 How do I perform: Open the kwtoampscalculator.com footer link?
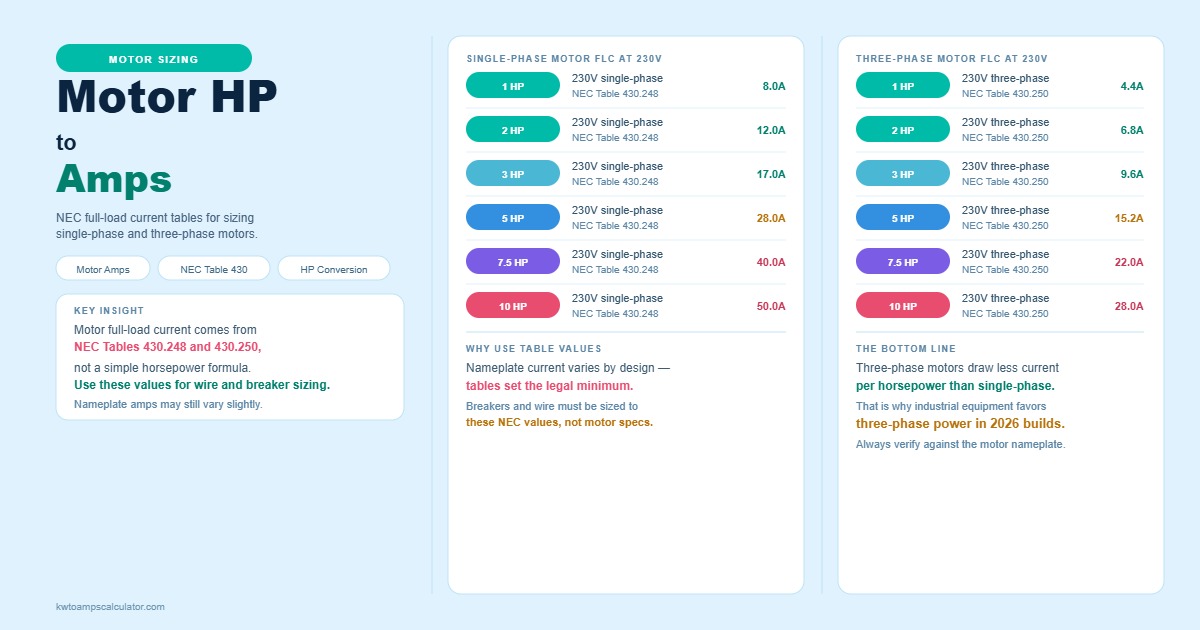pos(110,607)
